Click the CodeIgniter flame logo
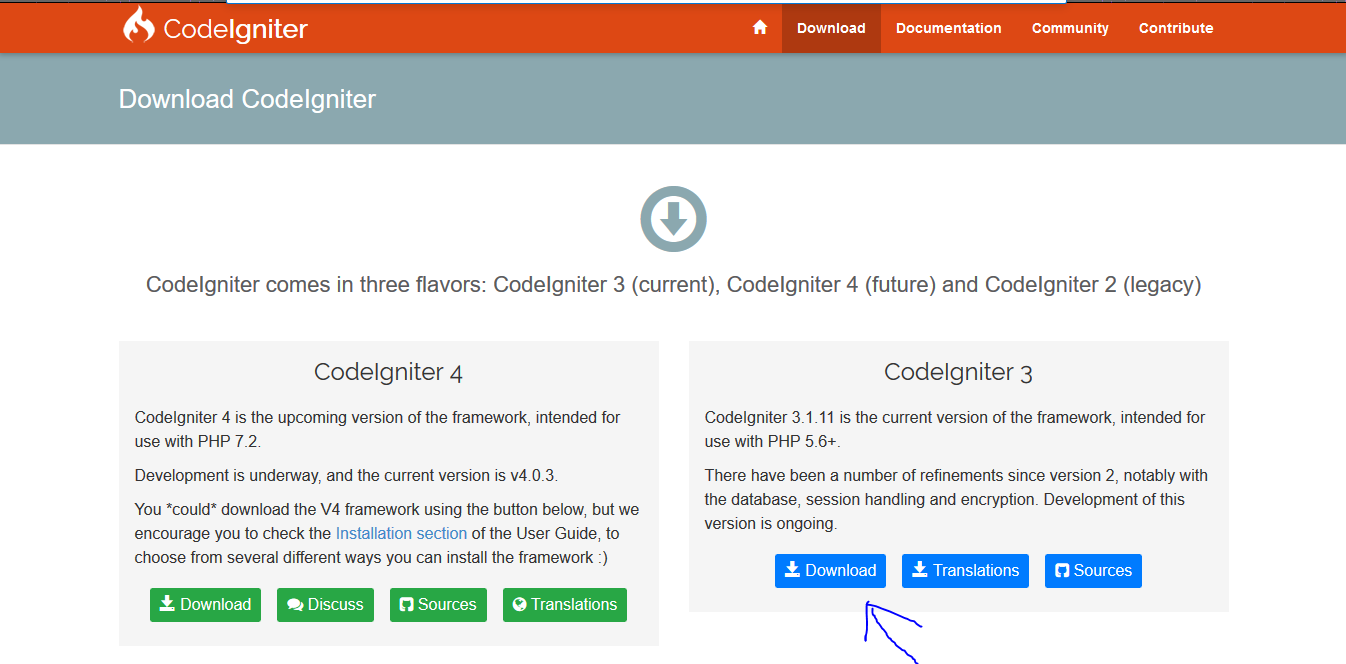Image resolution: width=1346 pixels, height=664 pixels. coord(138,25)
